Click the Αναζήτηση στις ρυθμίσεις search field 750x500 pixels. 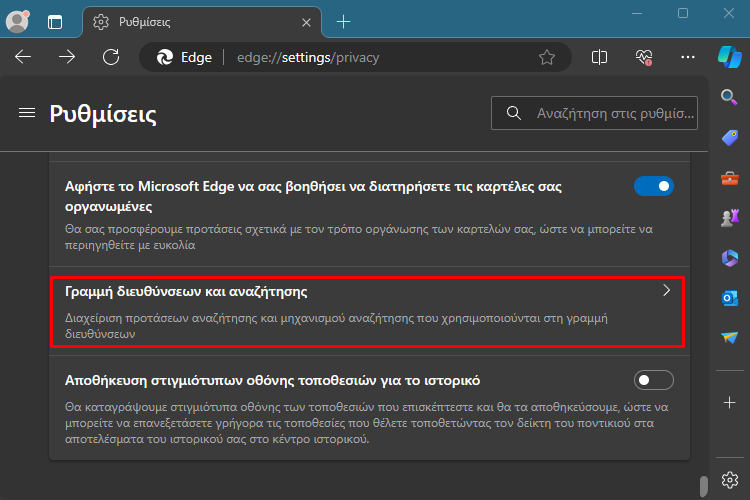click(x=594, y=113)
